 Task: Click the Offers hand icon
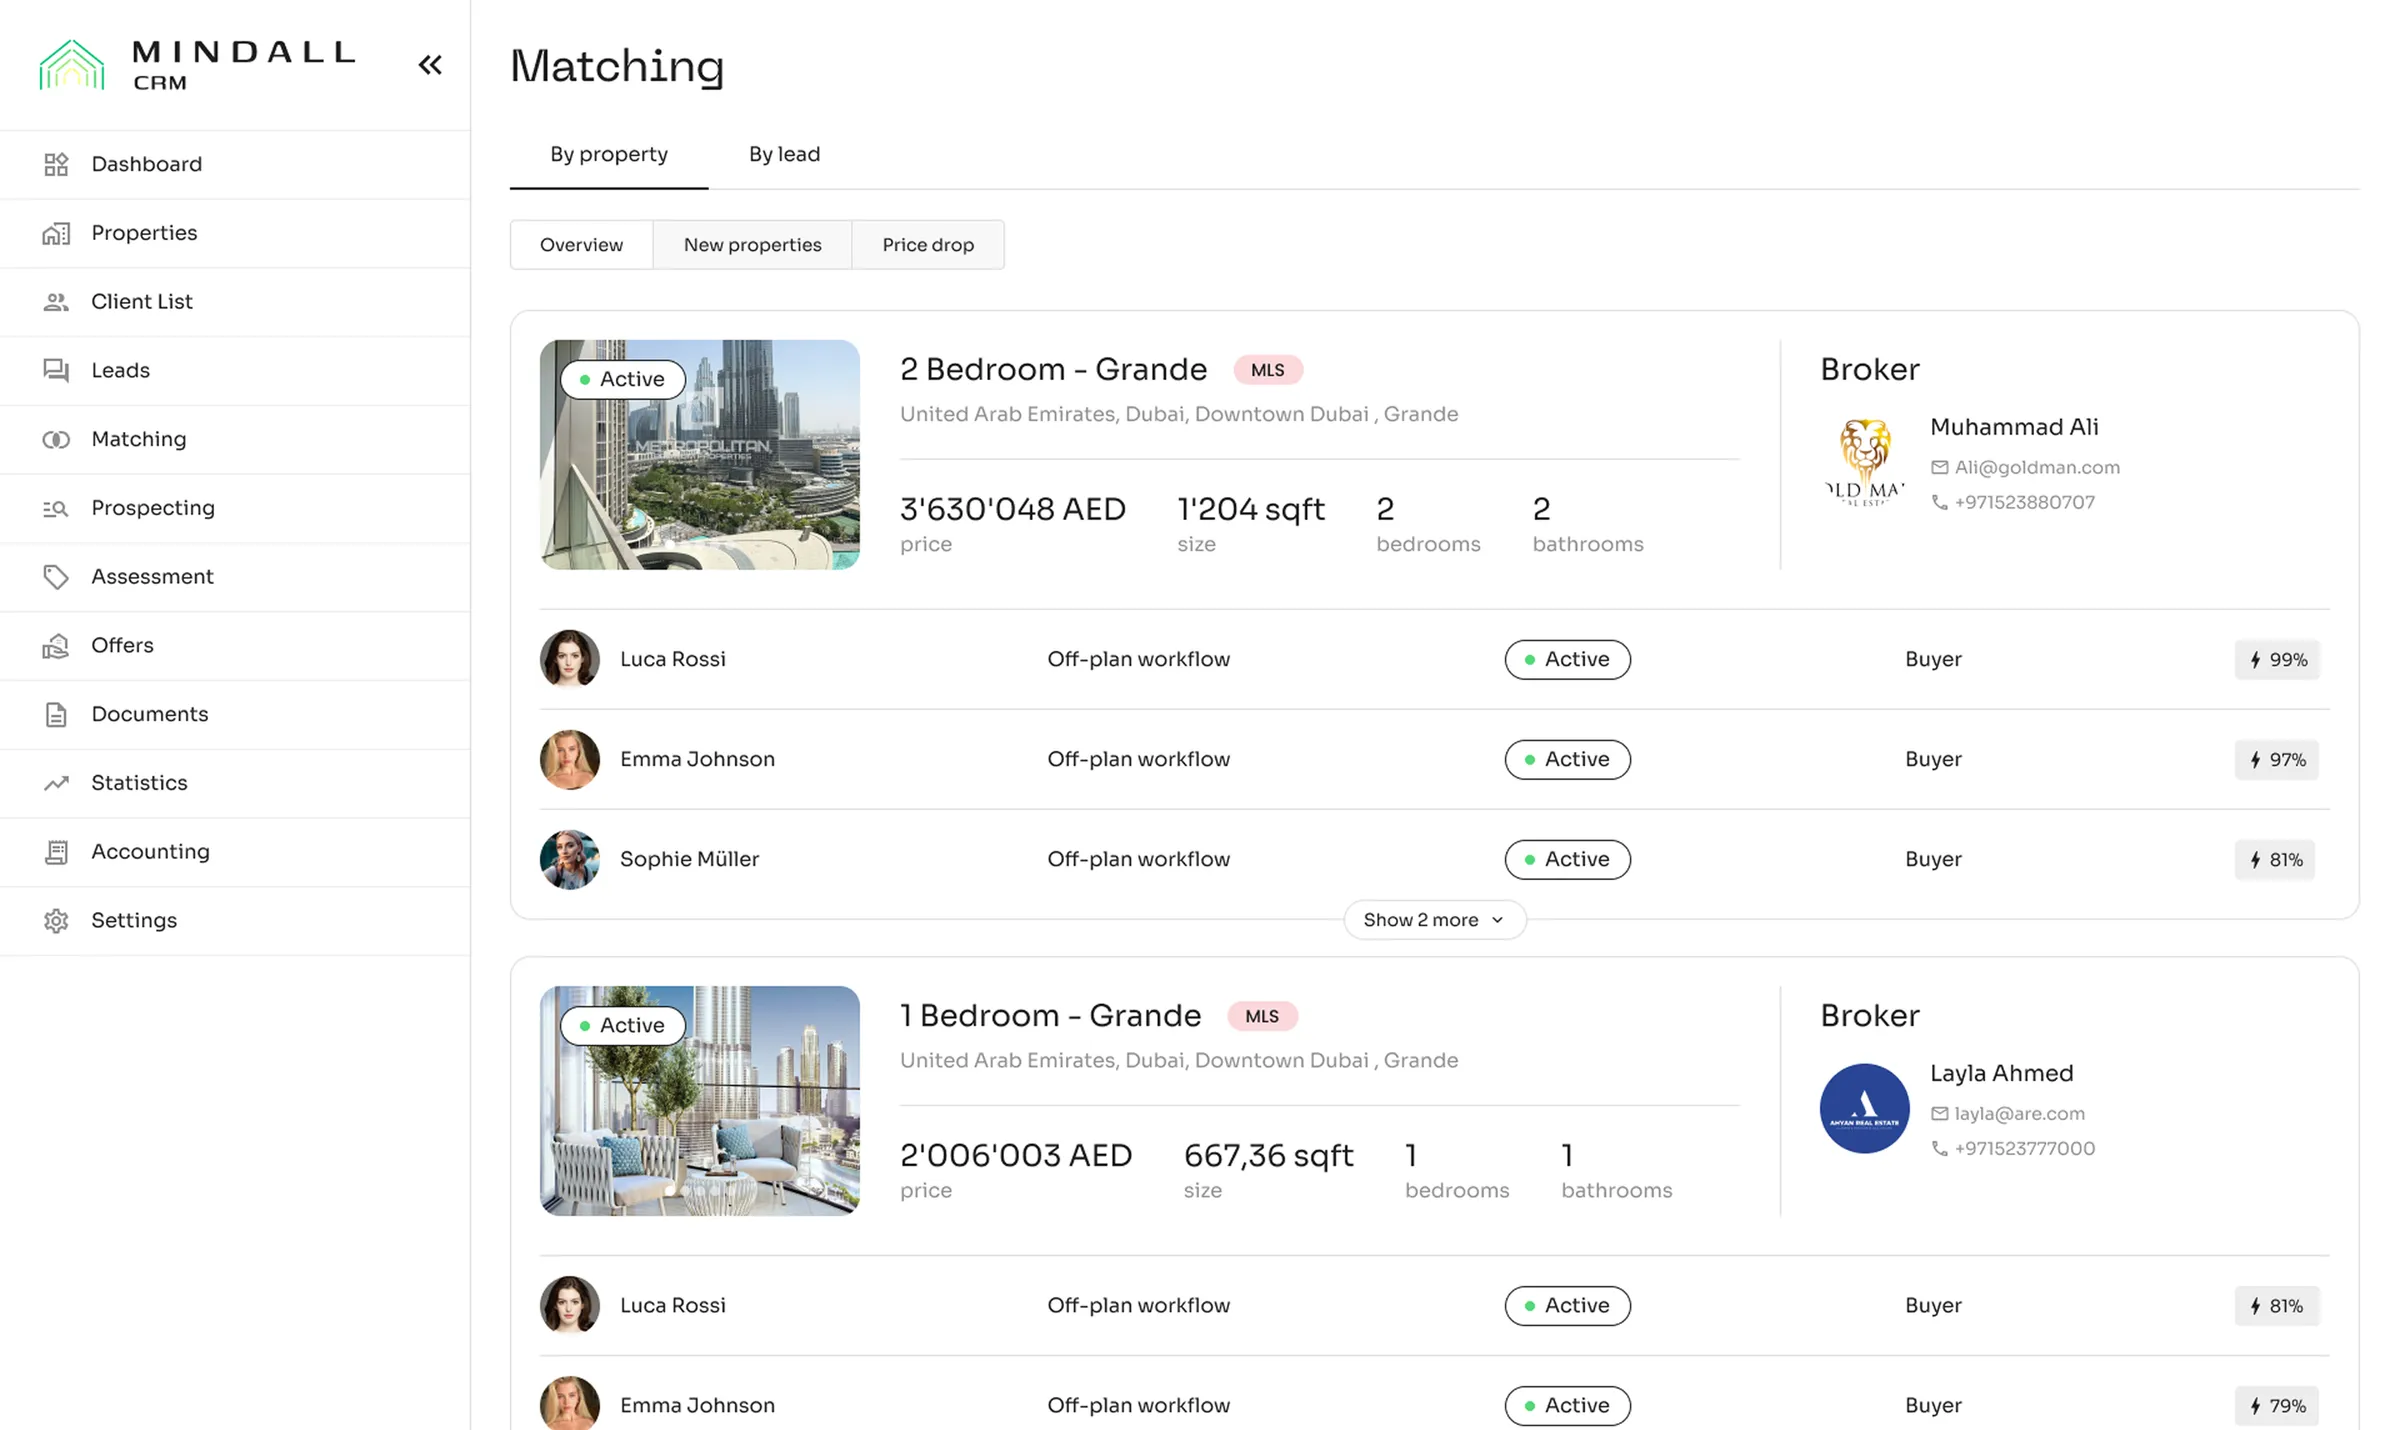coord(56,646)
